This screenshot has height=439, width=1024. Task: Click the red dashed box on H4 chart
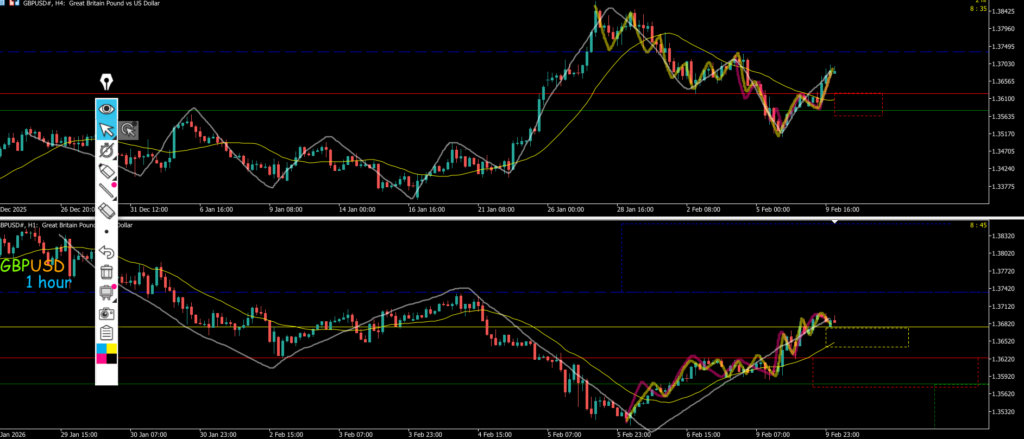[858, 104]
